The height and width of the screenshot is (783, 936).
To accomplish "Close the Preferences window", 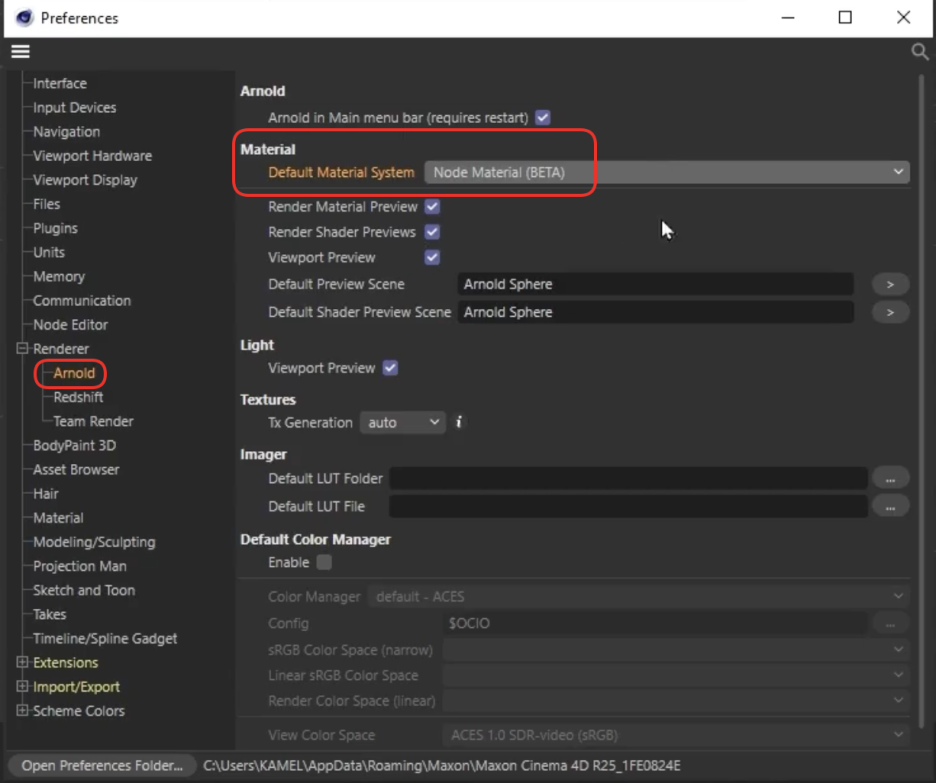I will (x=903, y=18).
